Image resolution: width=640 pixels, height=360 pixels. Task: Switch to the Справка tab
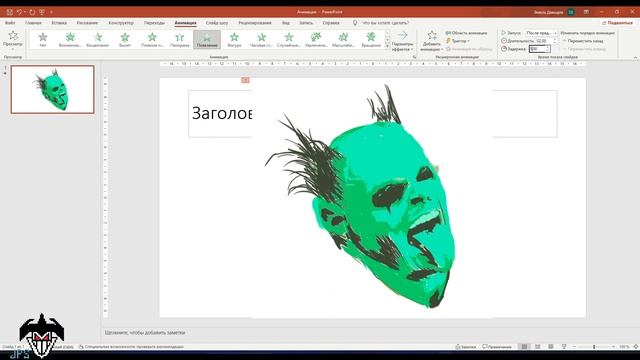coord(331,23)
